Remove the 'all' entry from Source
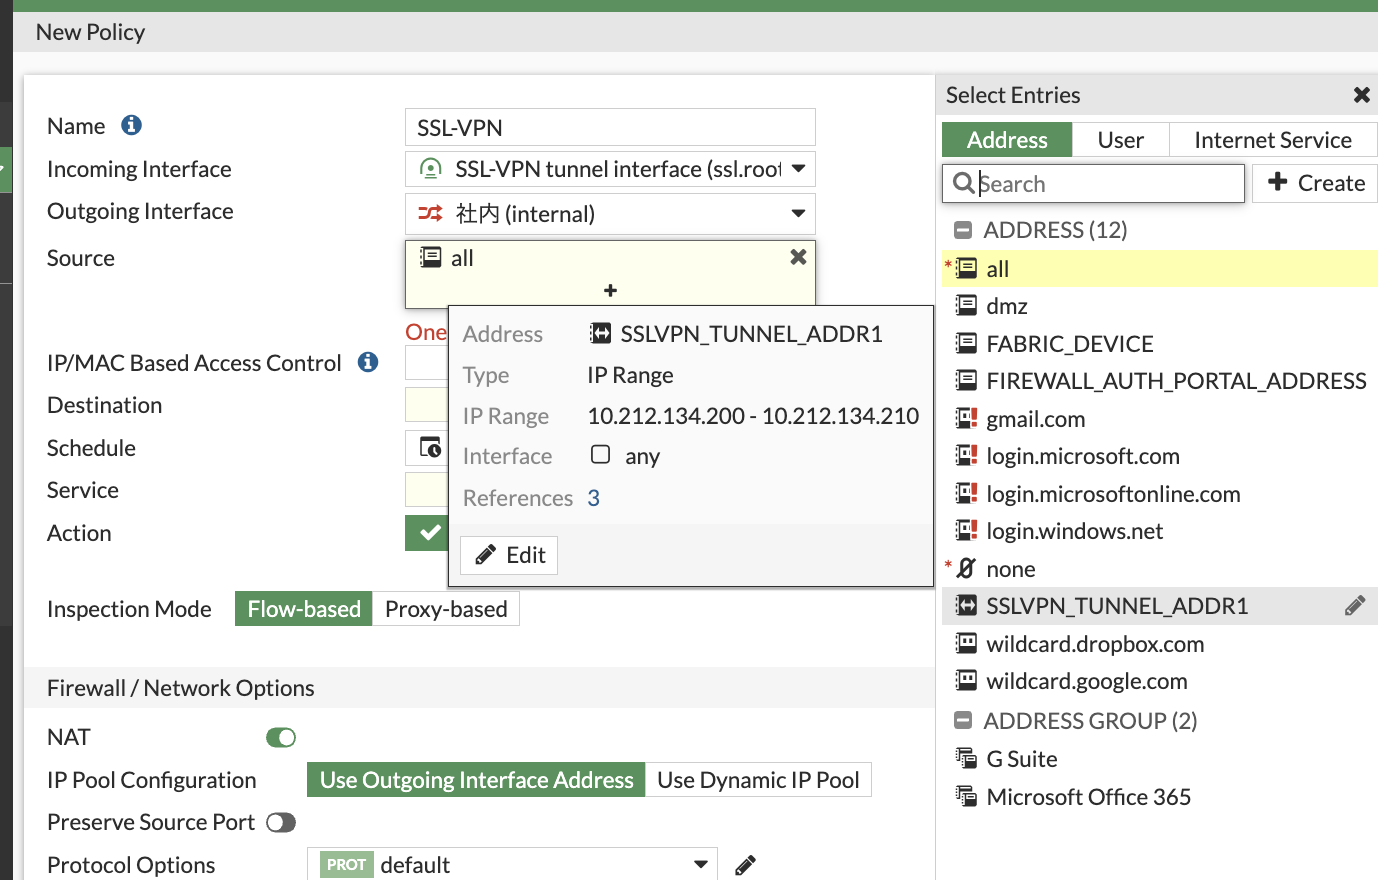The width and height of the screenshot is (1378, 880). [798, 257]
